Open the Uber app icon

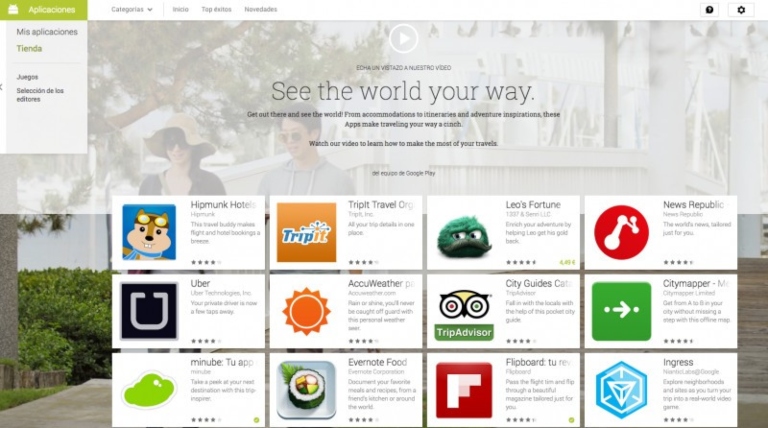click(x=149, y=311)
